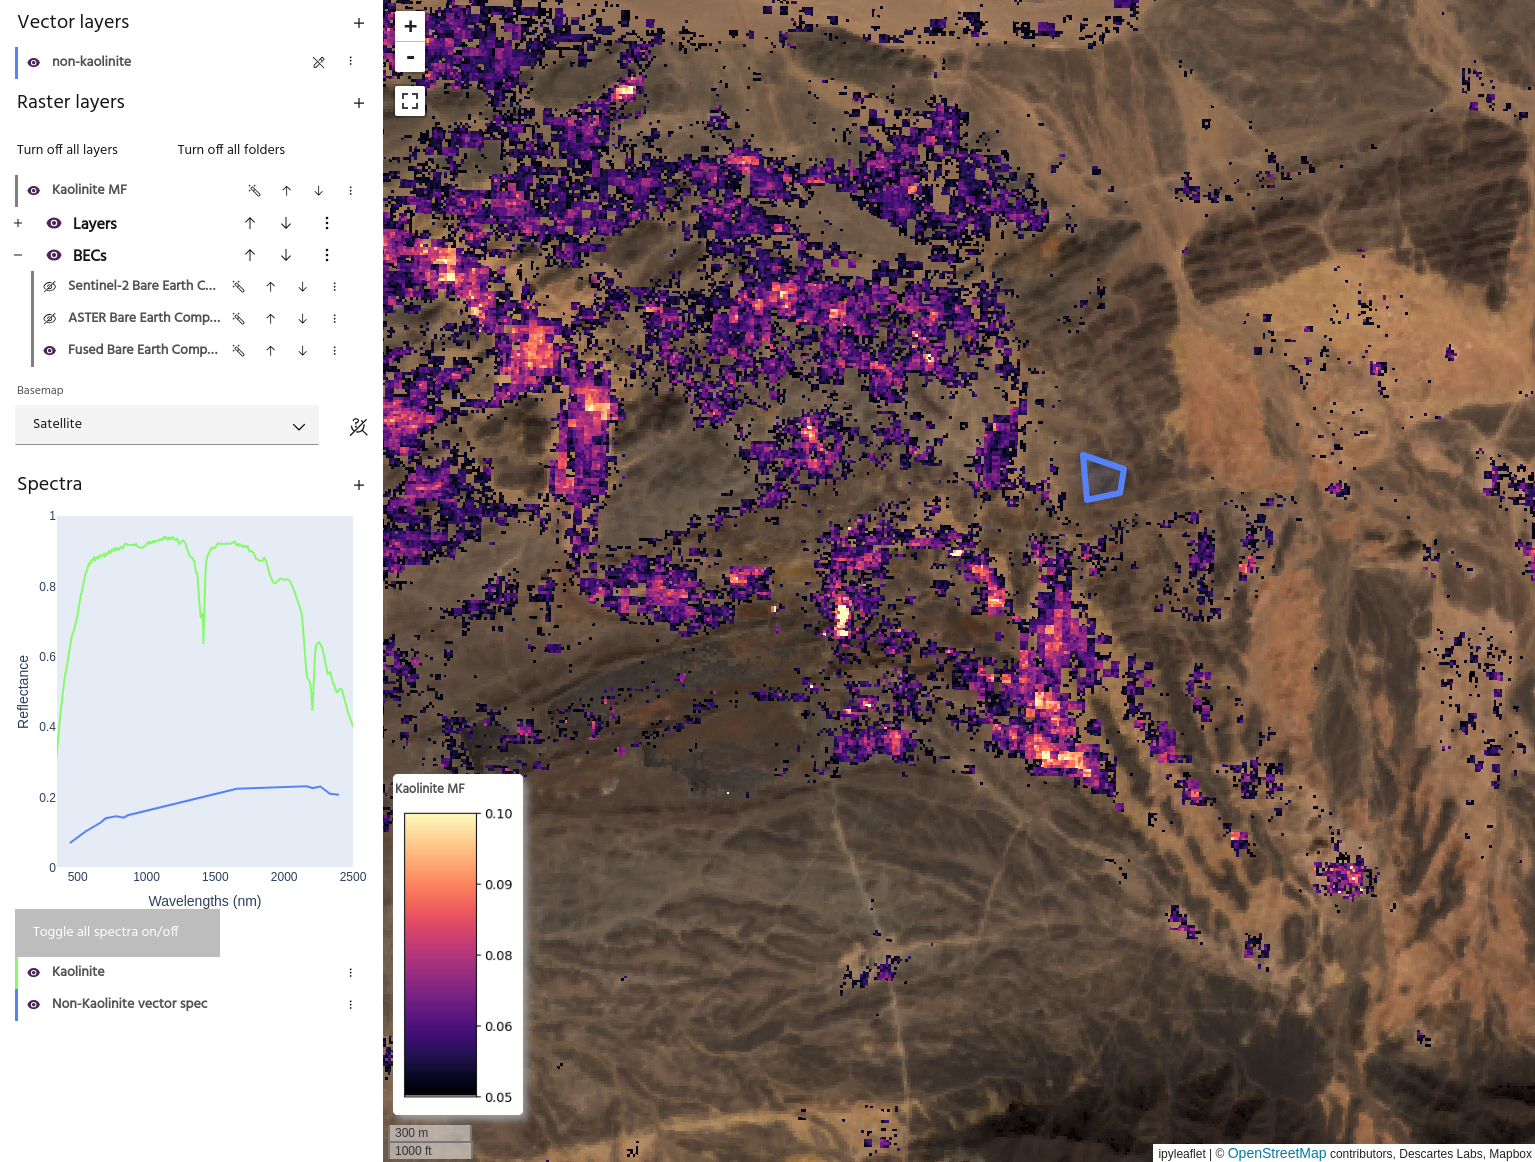1535x1162 pixels.
Task: Open the BECs folder options menu
Action: coord(327,255)
